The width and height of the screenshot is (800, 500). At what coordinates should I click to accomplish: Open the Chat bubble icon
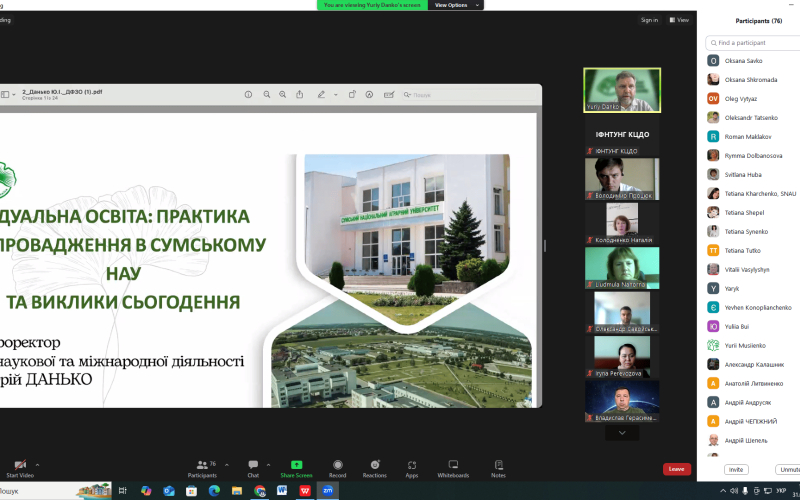[x=253, y=464]
